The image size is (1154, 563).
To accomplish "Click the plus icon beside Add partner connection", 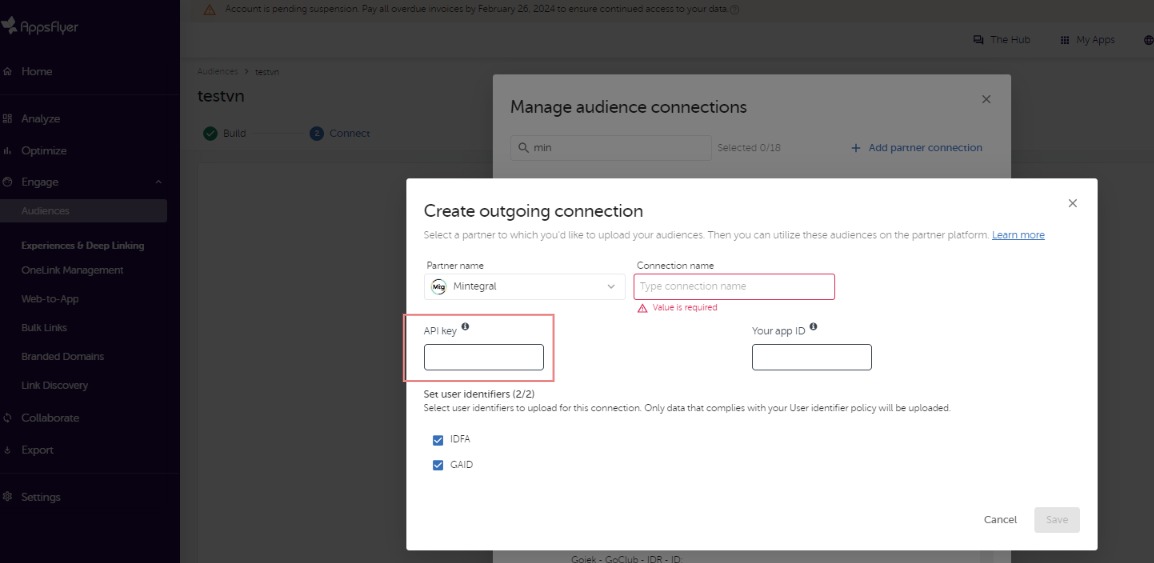I will click(x=856, y=148).
